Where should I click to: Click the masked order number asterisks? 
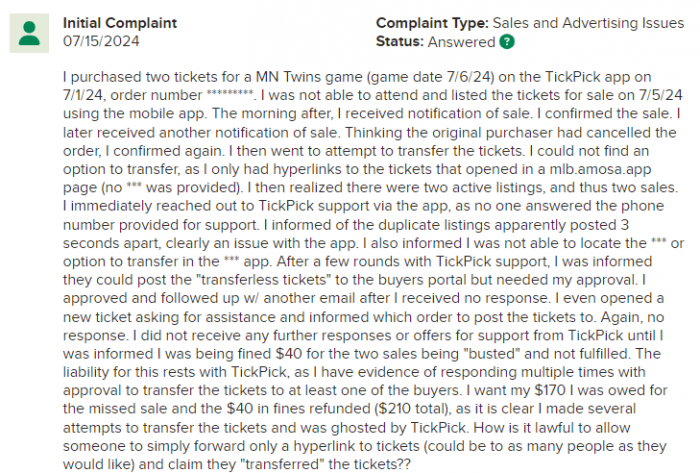coord(230,95)
